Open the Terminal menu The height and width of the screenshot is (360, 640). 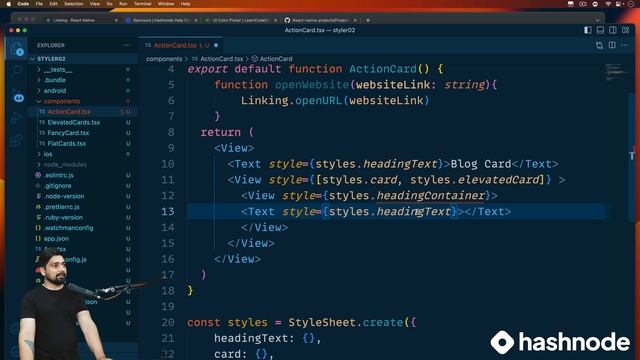pyautogui.click(x=142, y=4)
